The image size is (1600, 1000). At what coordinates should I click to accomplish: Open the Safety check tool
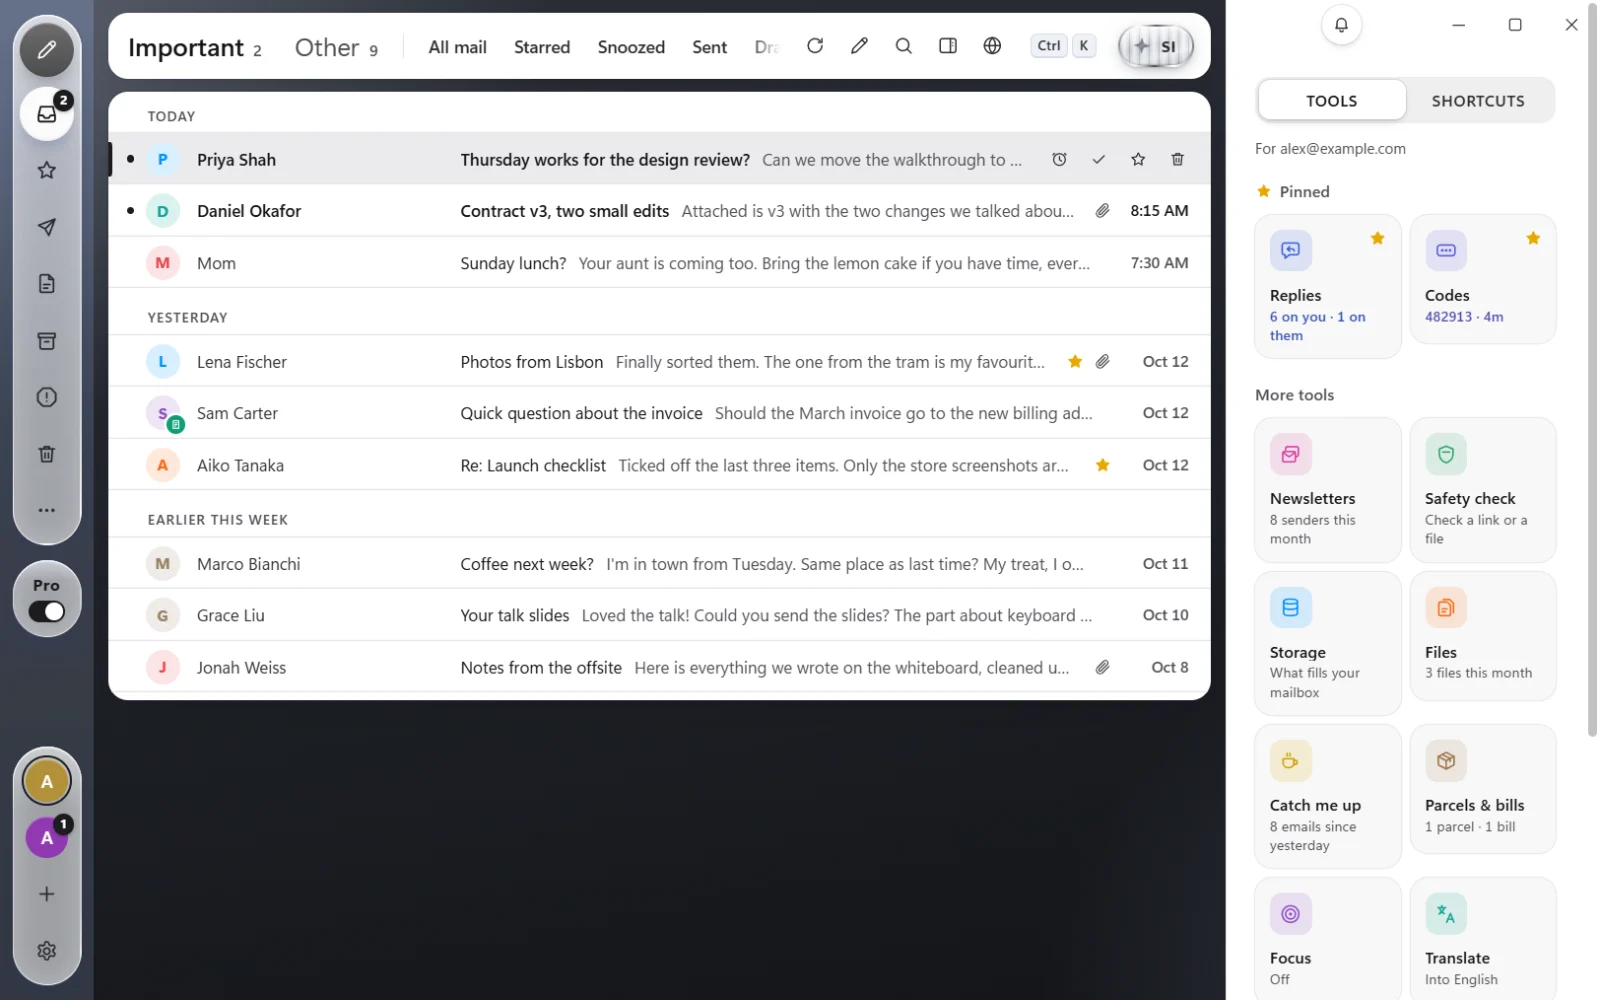[x=1483, y=490]
